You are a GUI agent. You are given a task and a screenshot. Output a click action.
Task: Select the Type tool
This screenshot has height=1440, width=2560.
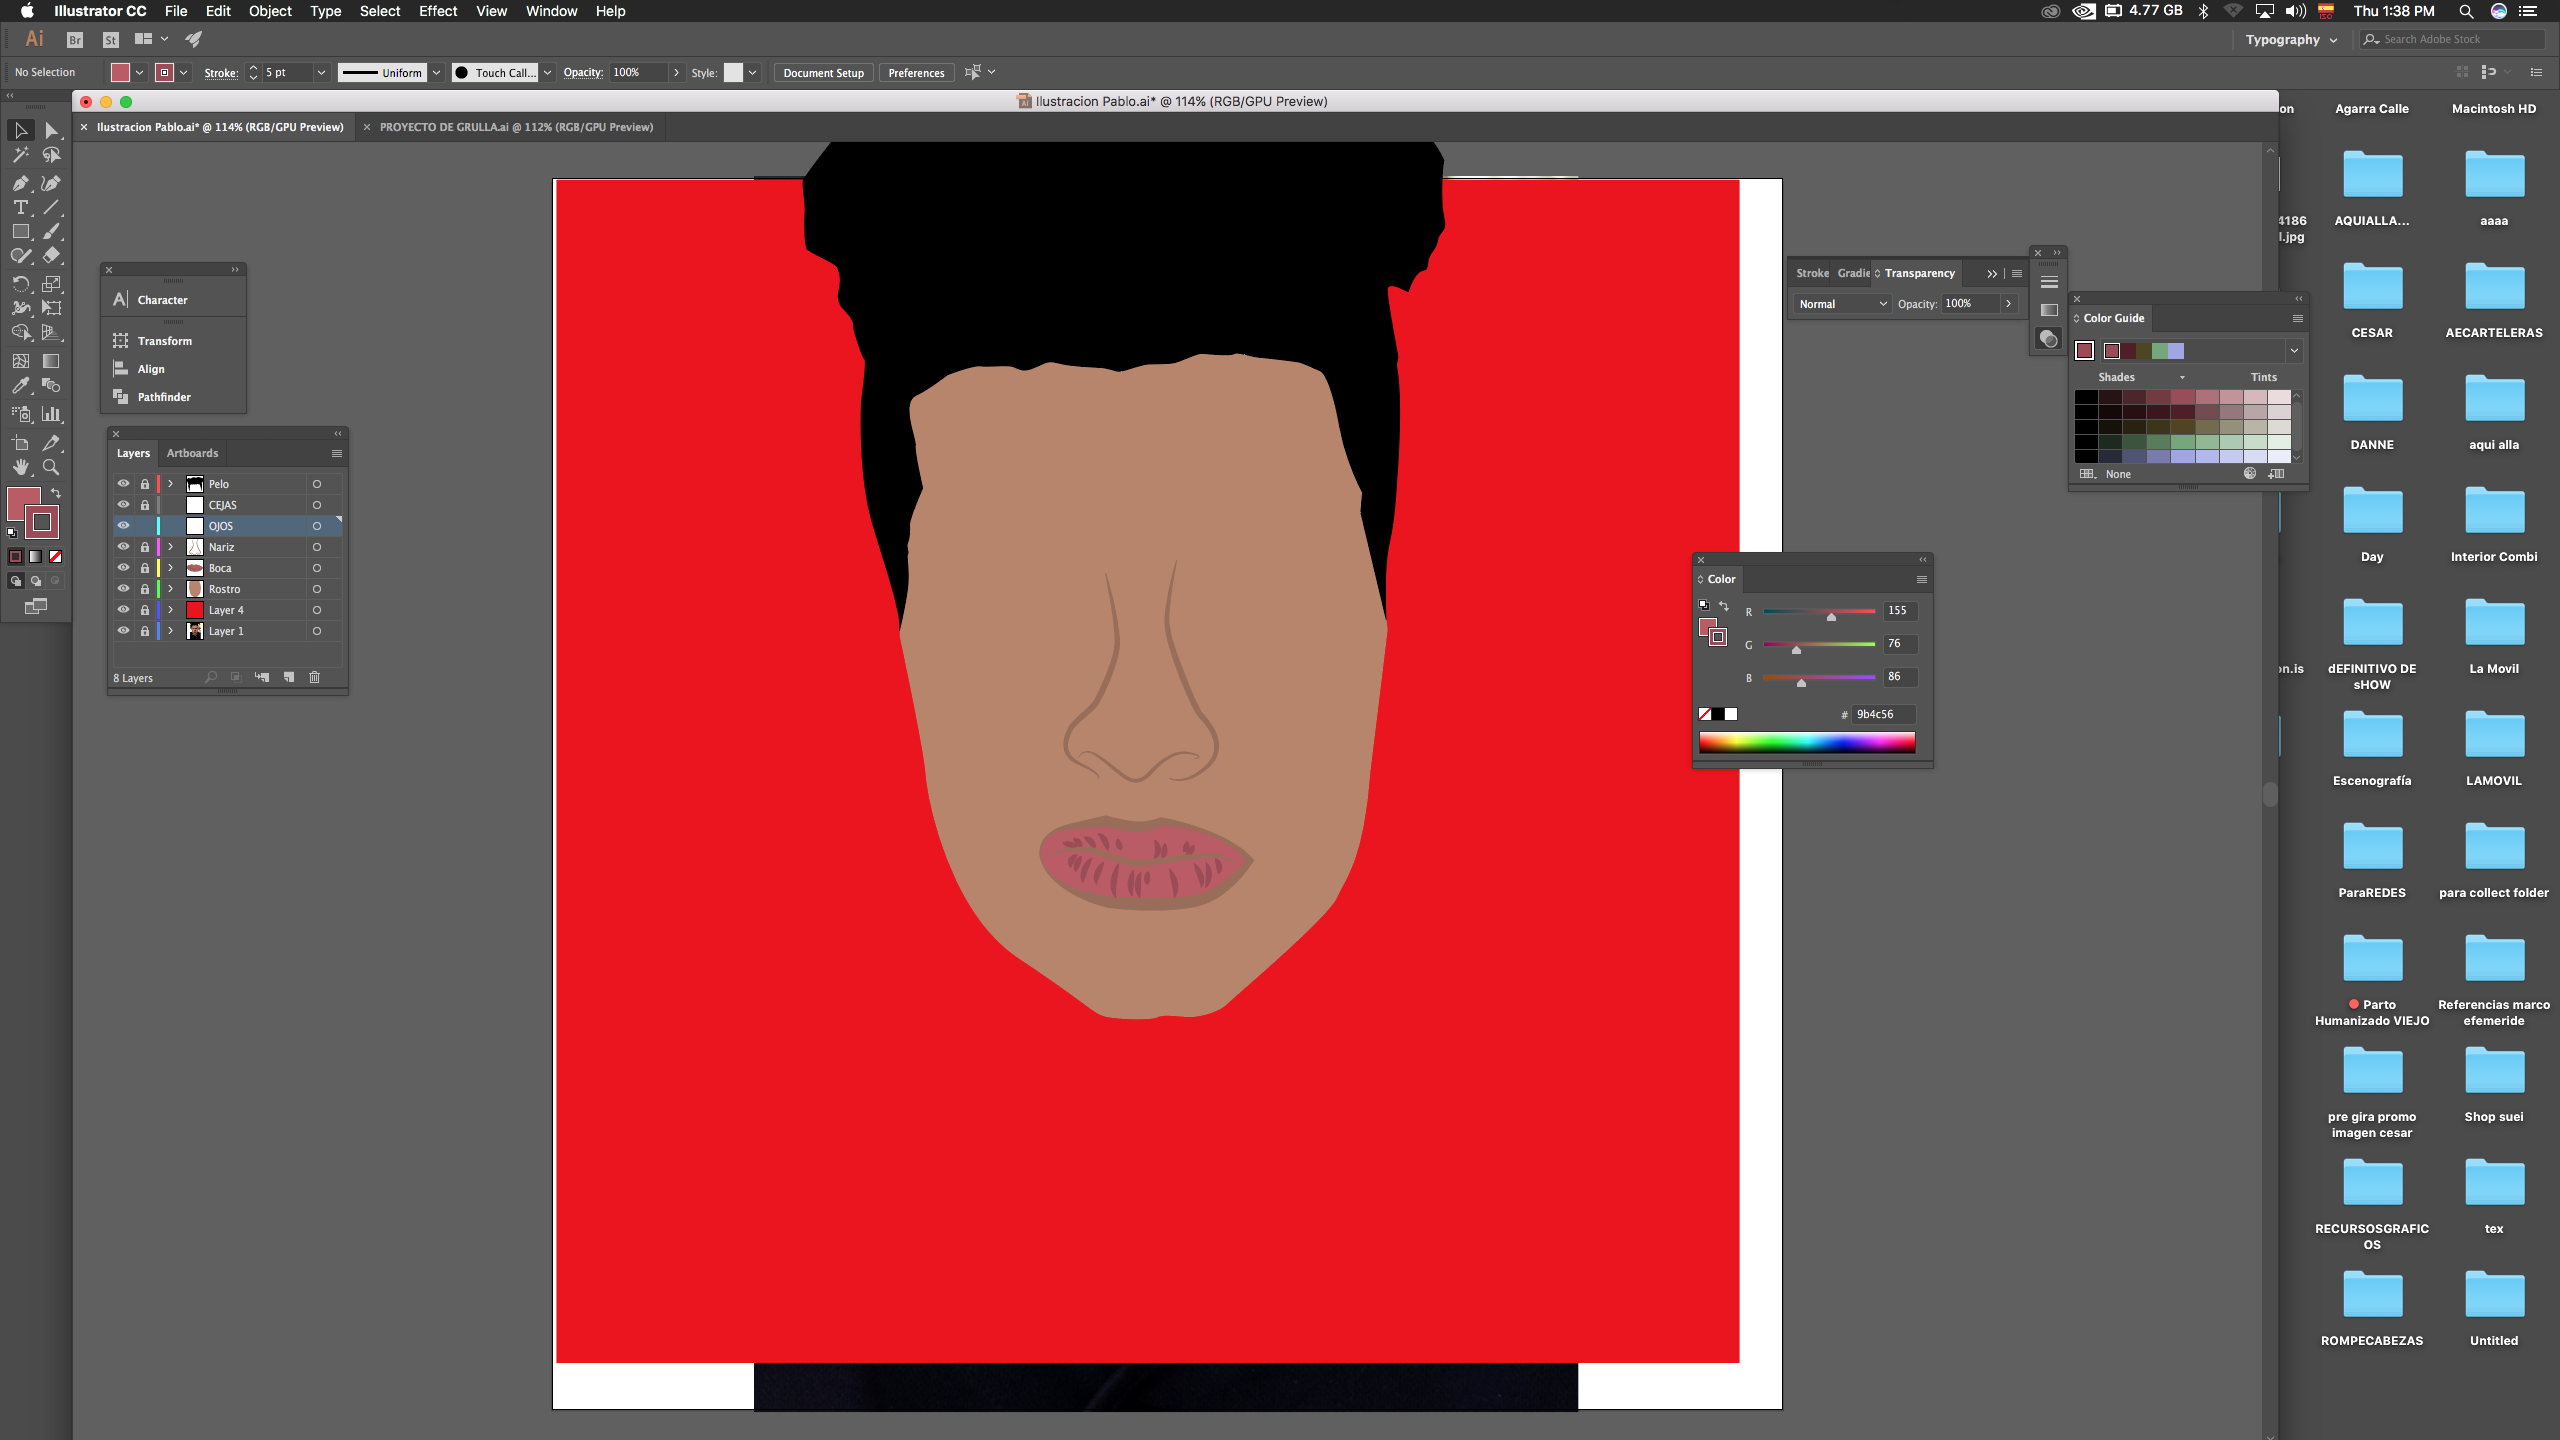(20, 207)
